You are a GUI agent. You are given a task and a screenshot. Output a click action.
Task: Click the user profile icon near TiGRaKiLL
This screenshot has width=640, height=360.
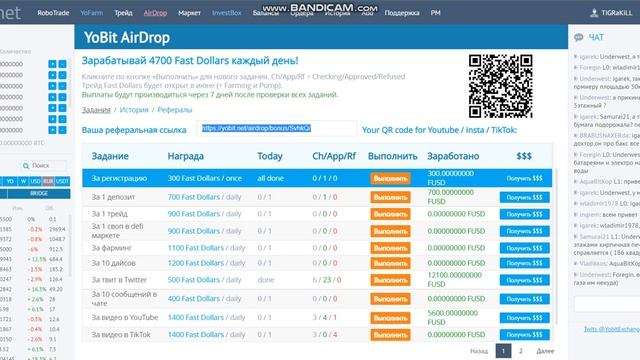pos(594,13)
